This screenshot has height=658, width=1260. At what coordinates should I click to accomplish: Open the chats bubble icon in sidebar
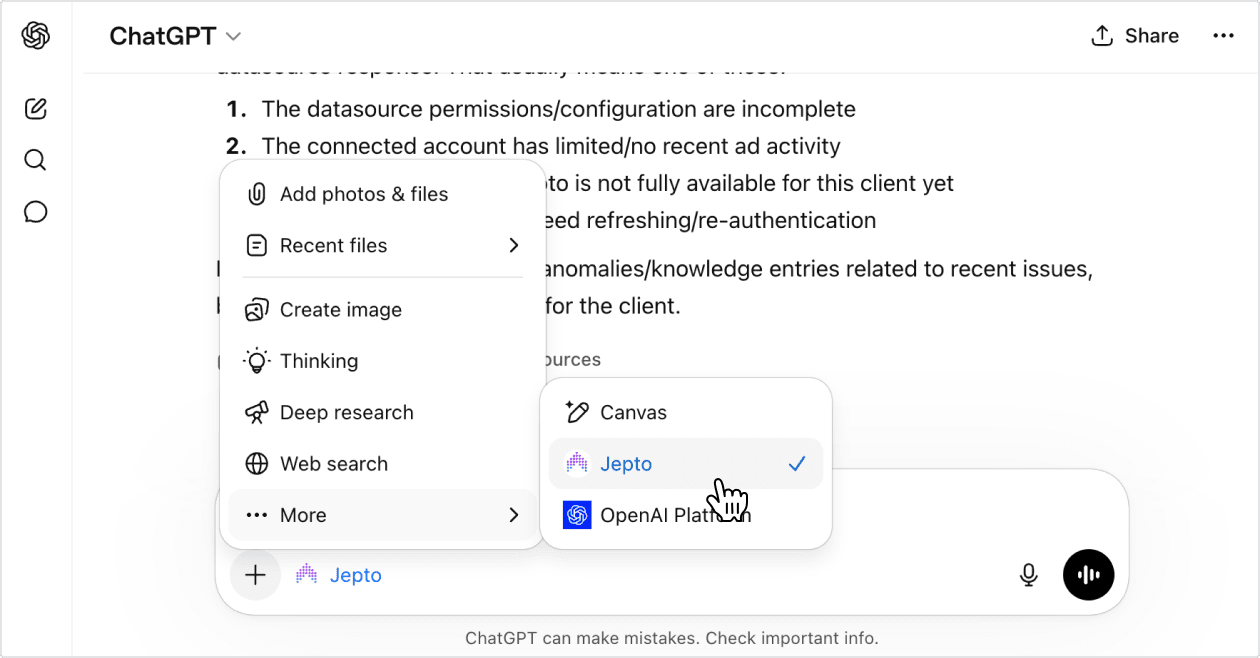(36, 212)
